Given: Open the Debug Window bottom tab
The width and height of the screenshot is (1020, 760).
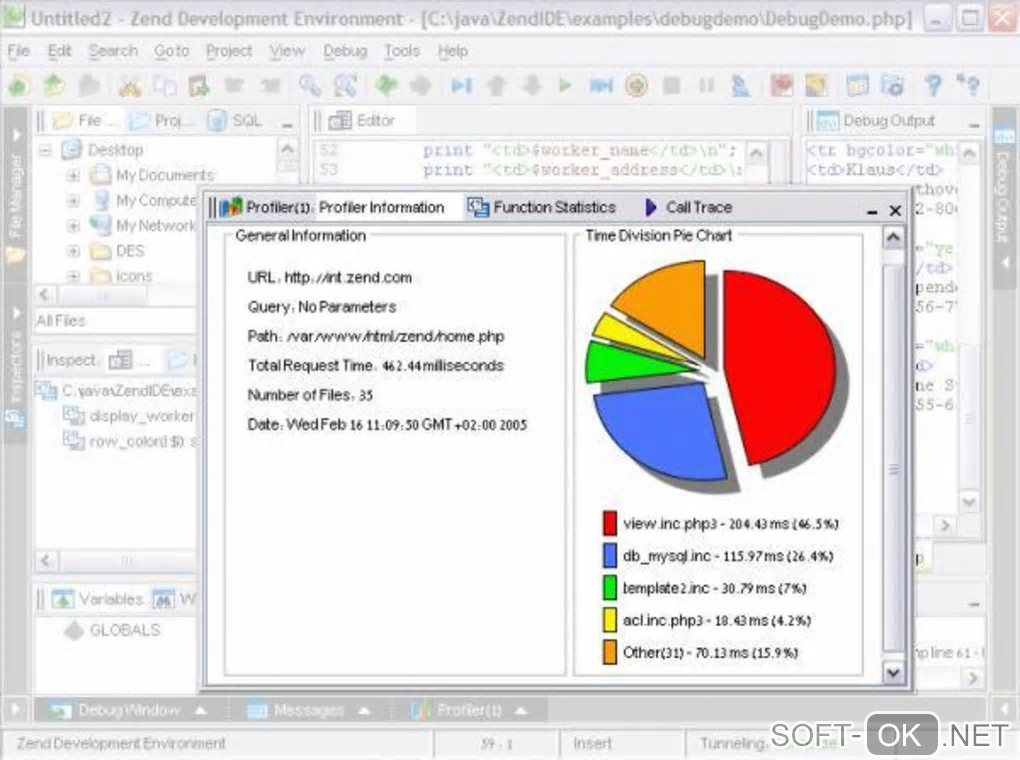Looking at the screenshot, I should coord(128,711).
